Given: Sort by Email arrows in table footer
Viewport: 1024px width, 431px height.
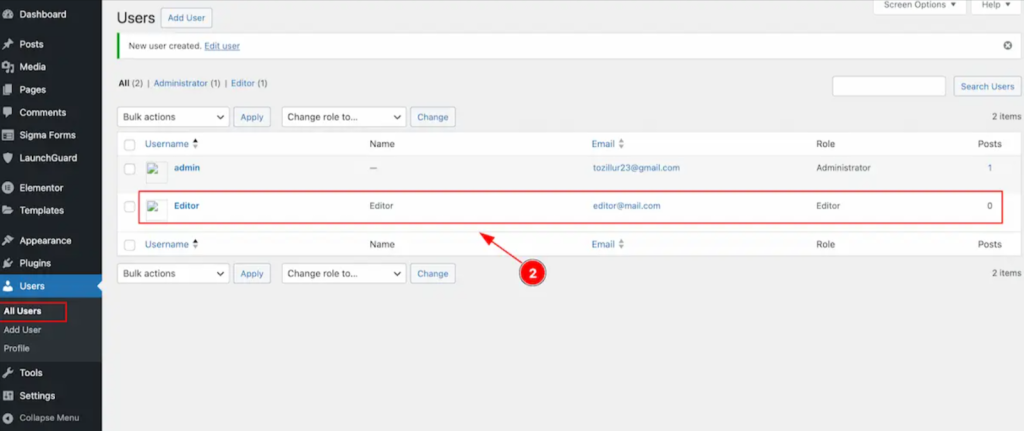Looking at the screenshot, I should point(621,244).
